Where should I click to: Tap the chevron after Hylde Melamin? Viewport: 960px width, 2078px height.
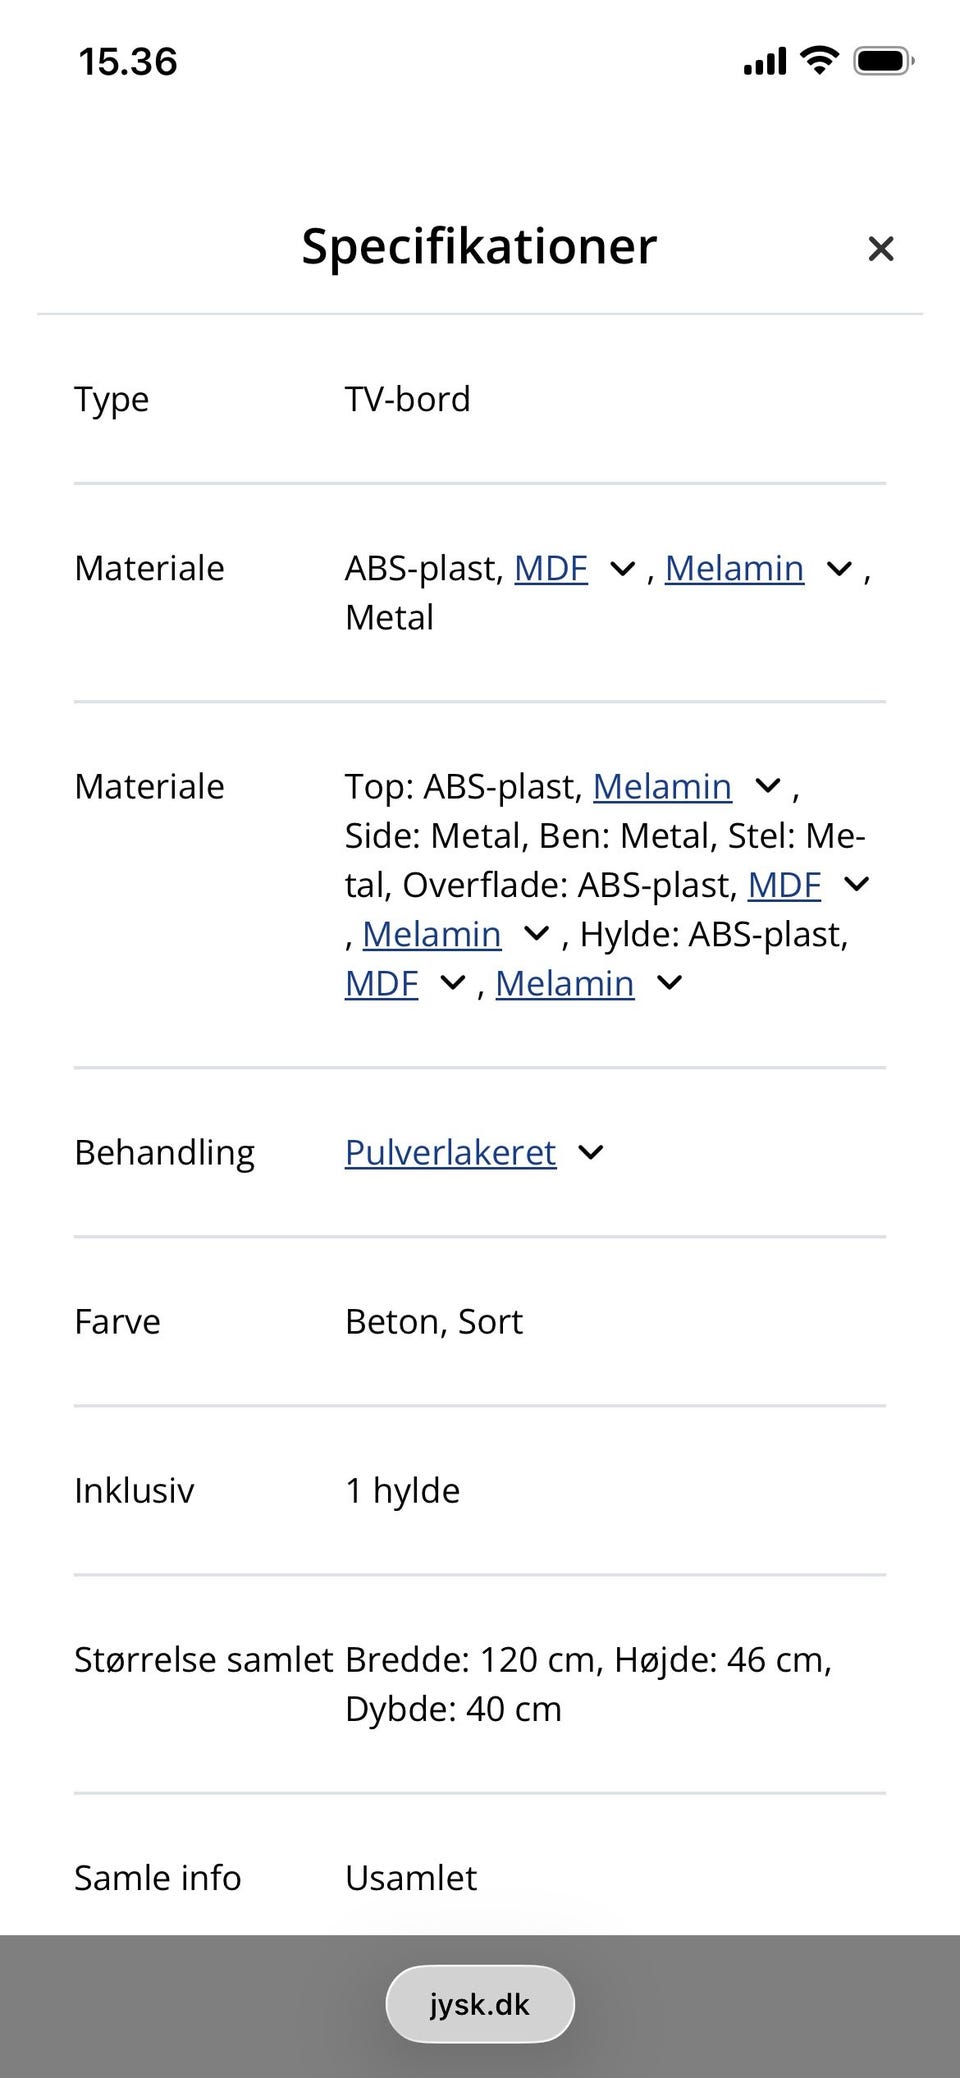click(x=667, y=983)
